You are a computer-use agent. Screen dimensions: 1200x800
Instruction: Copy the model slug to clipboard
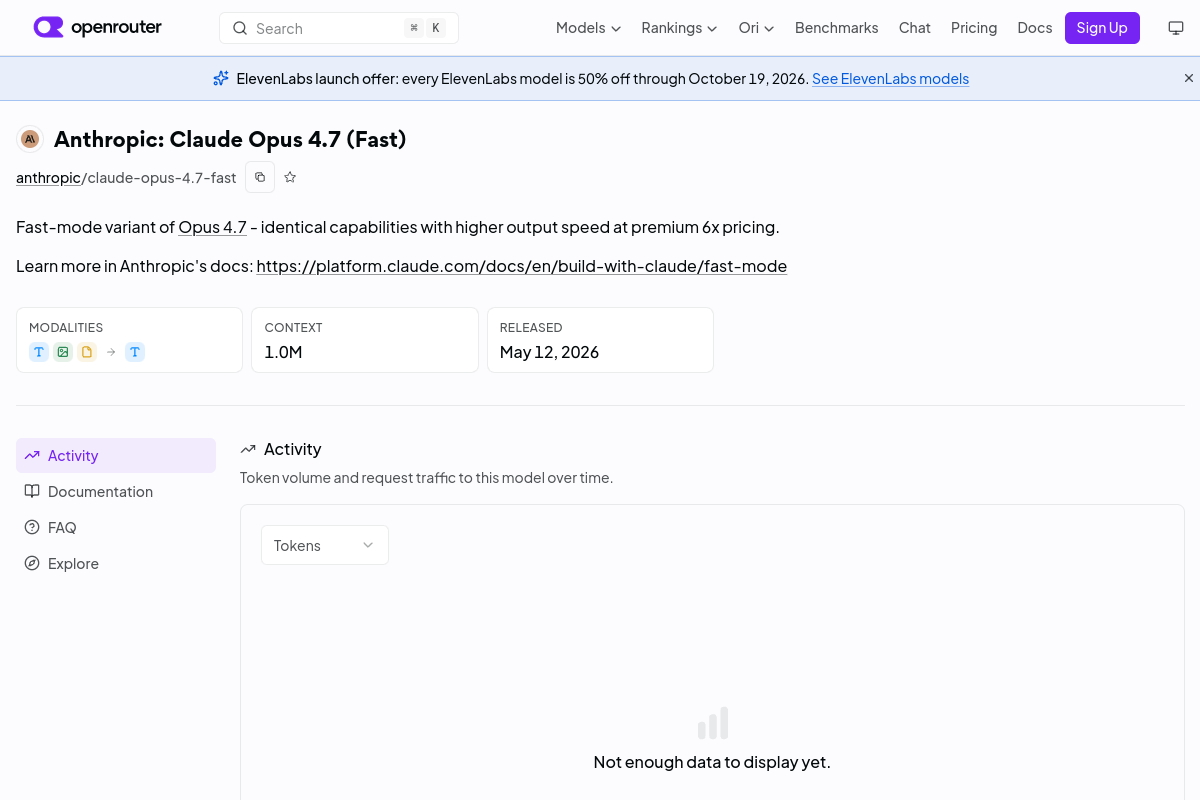260,177
